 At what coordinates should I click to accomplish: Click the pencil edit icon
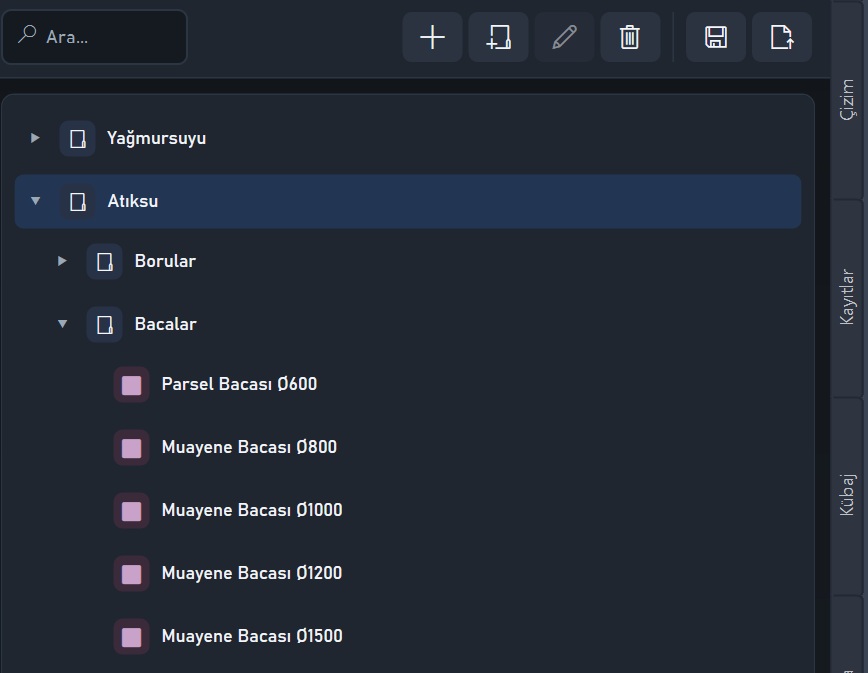click(564, 37)
